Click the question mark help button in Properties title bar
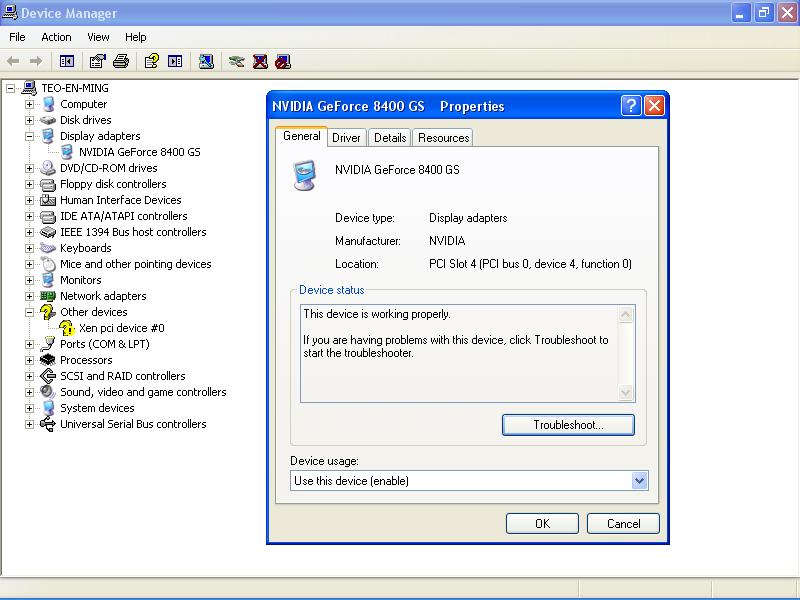The image size is (800, 600). (x=630, y=106)
